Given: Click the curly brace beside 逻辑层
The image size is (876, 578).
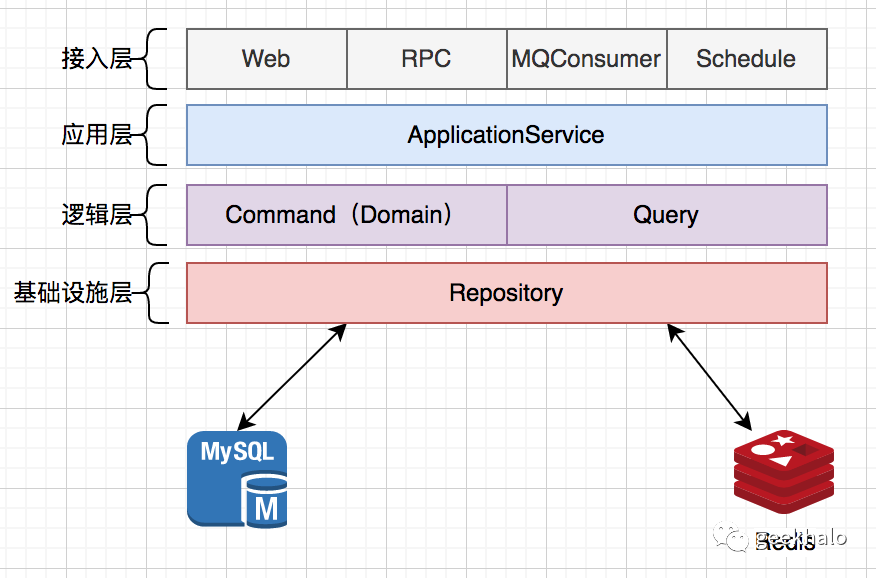Looking at the screenshot, I should (x=151, y=215).
